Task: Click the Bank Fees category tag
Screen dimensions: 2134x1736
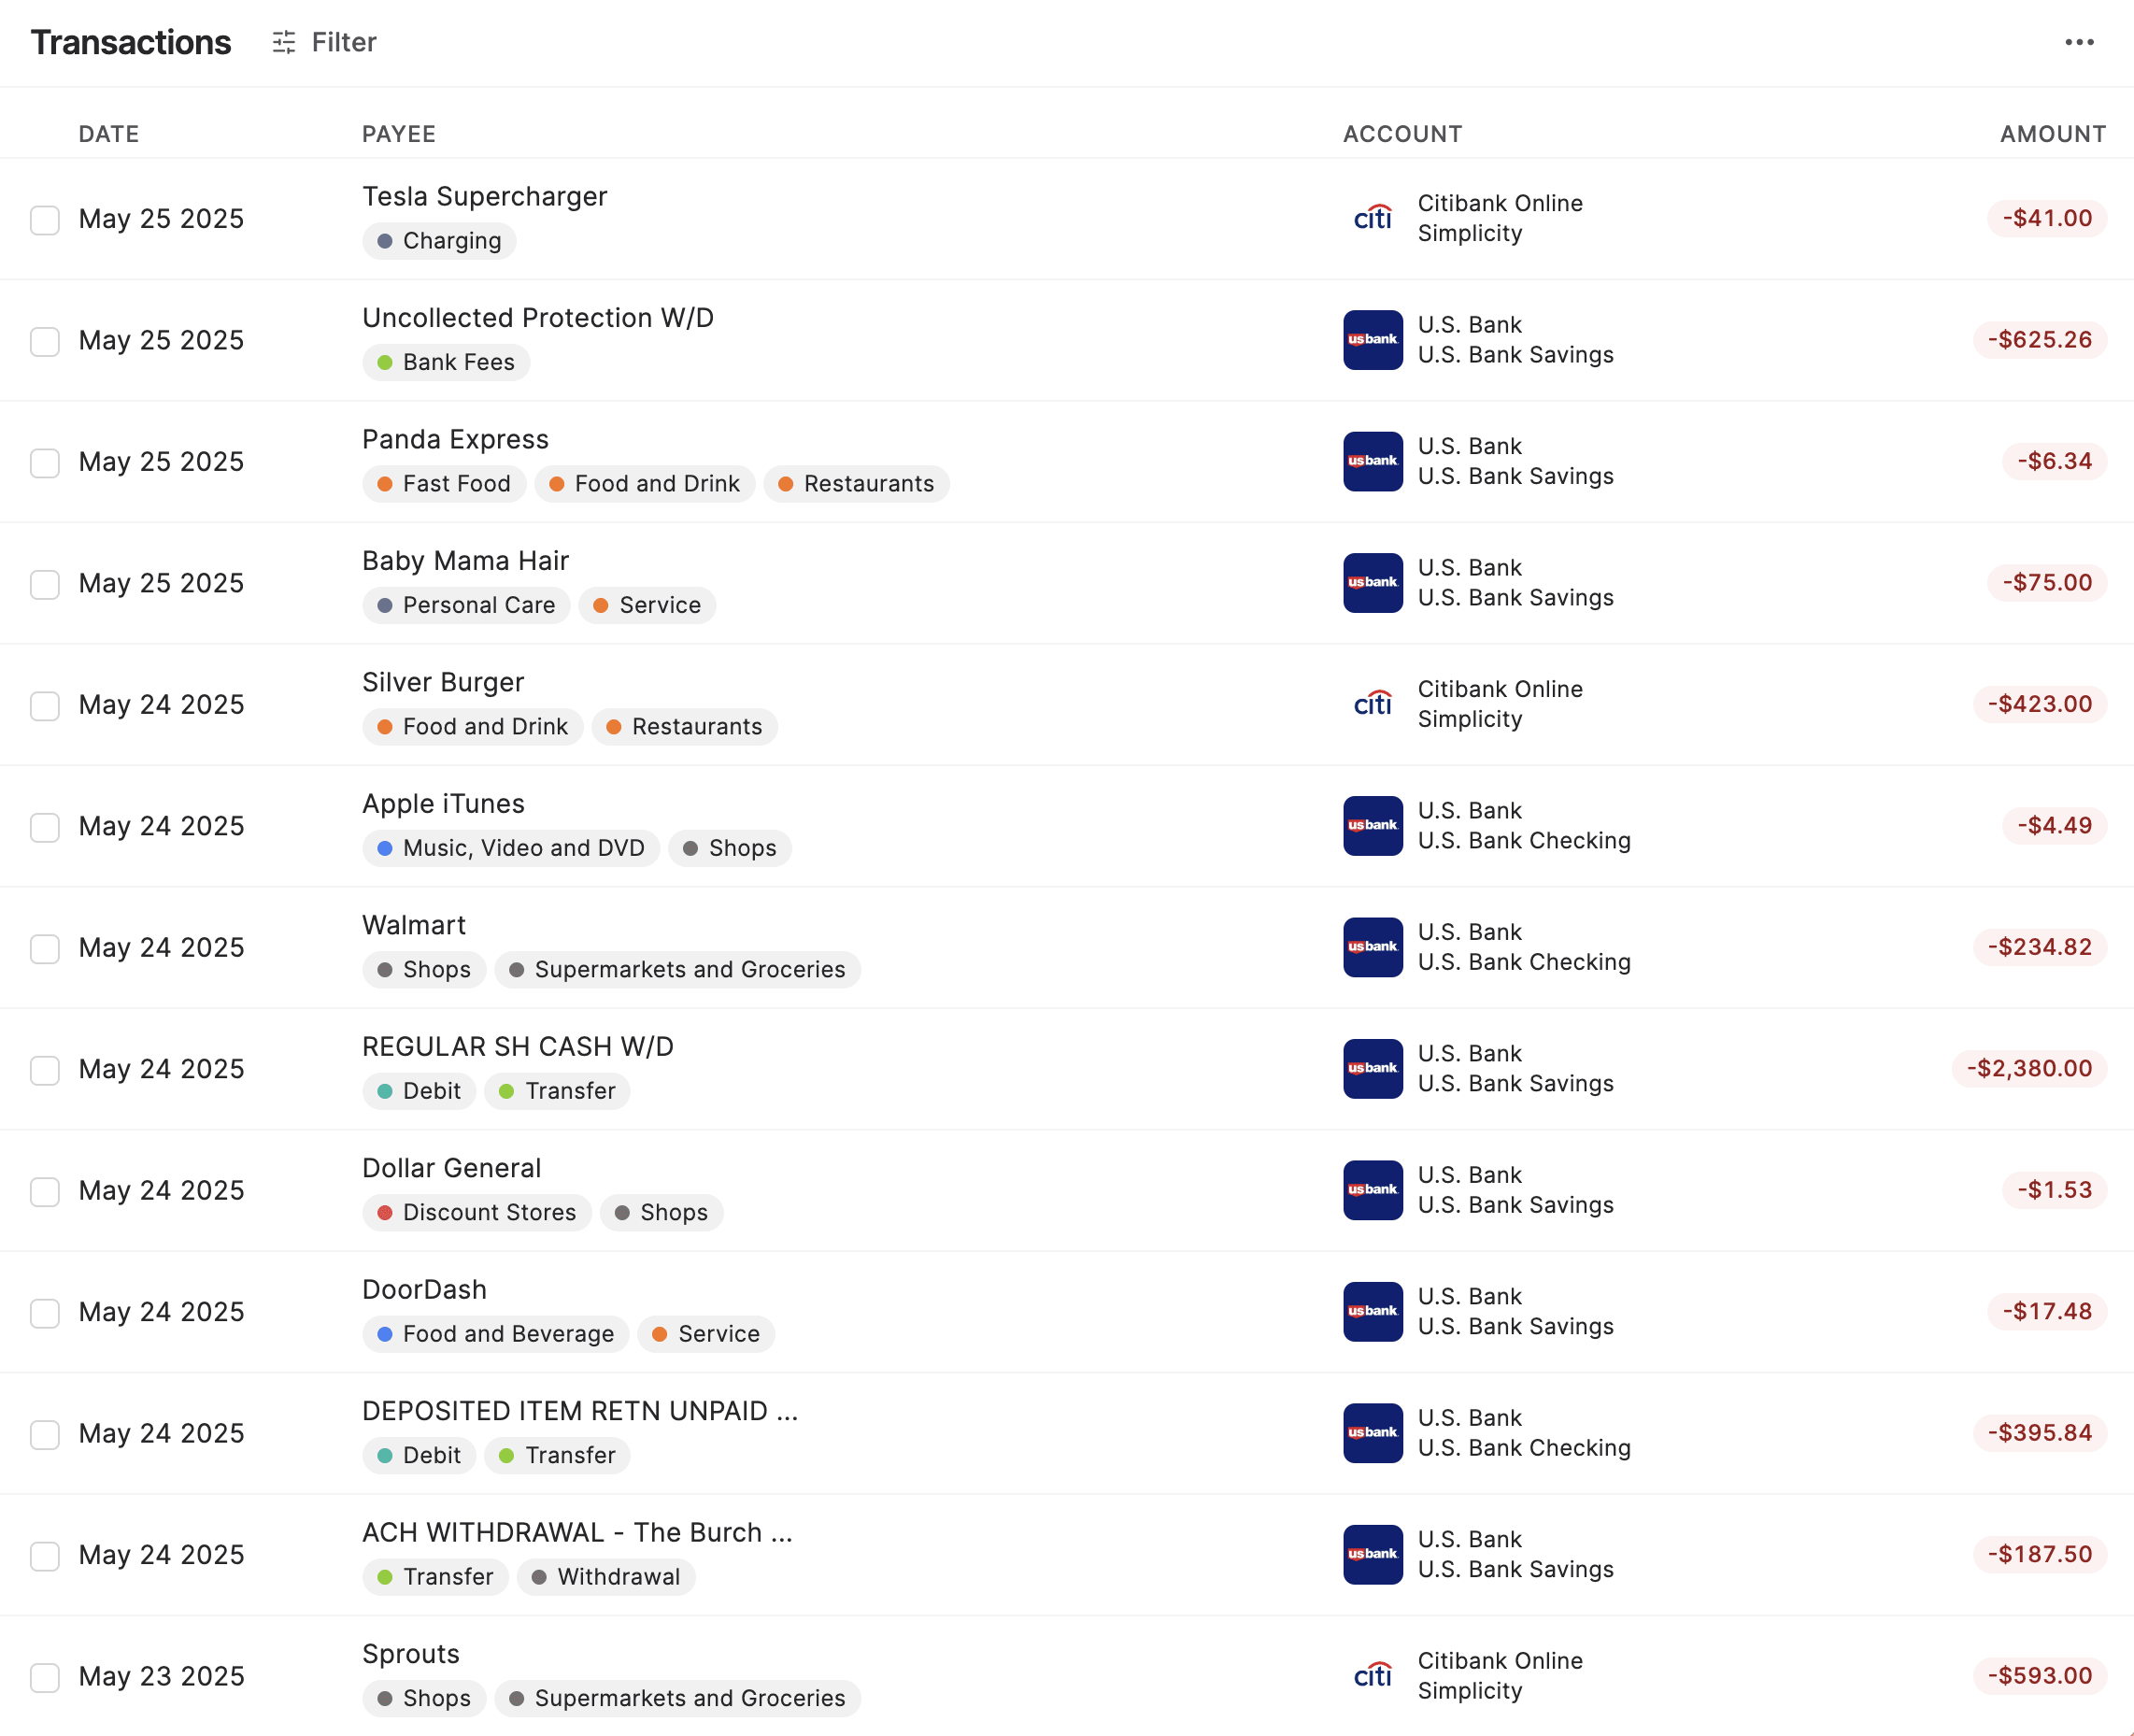Action: click(446, 362)
